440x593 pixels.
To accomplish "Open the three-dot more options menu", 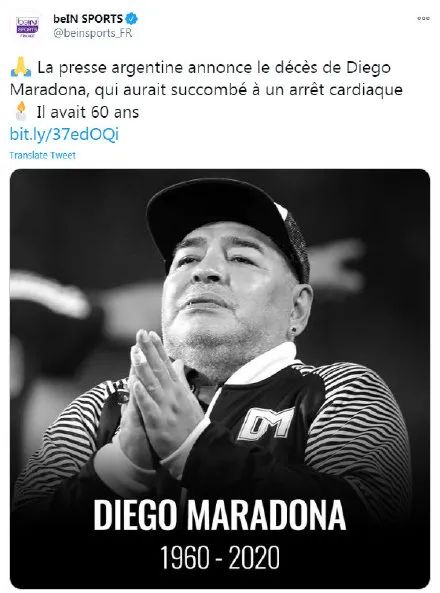I will click(423, 18).
